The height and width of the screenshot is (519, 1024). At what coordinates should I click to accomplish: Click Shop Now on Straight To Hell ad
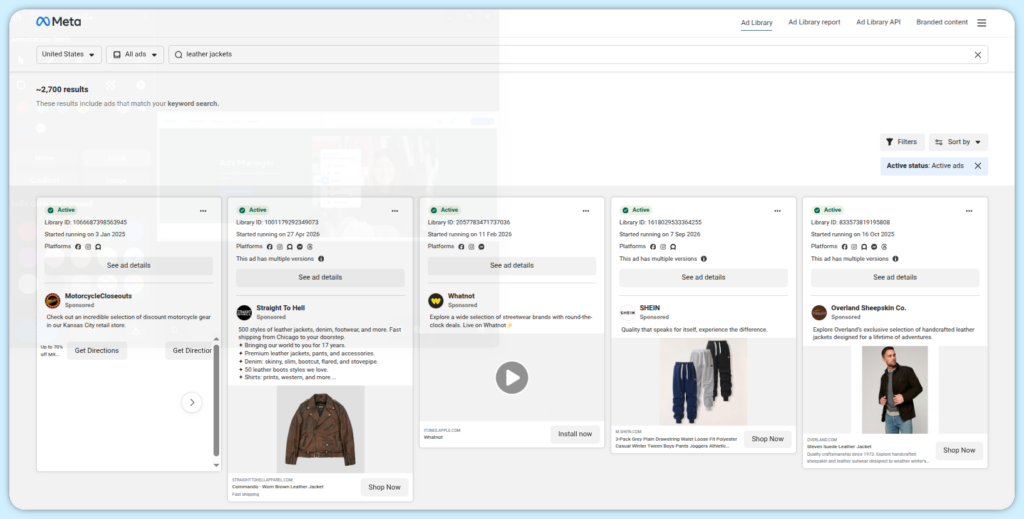click(384, 488)
